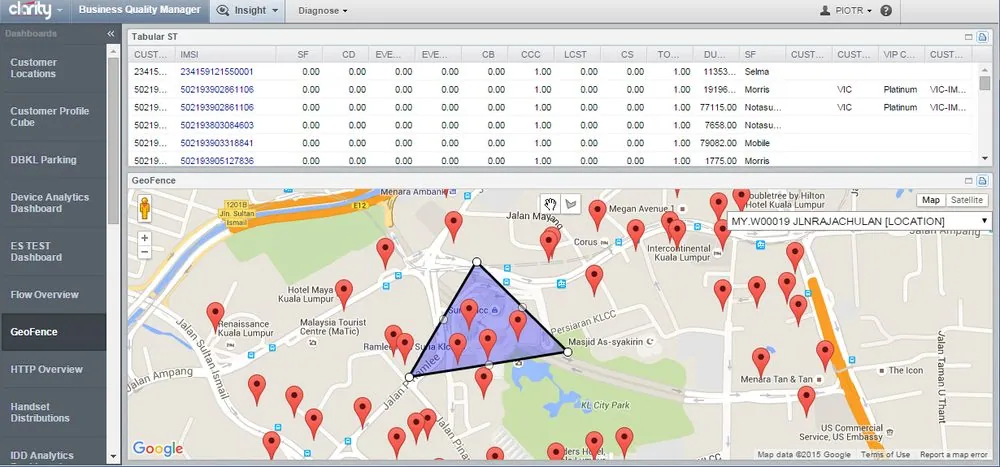
Task: Open DBKL Parking dashboard
Action: click(x=54, y=159)
